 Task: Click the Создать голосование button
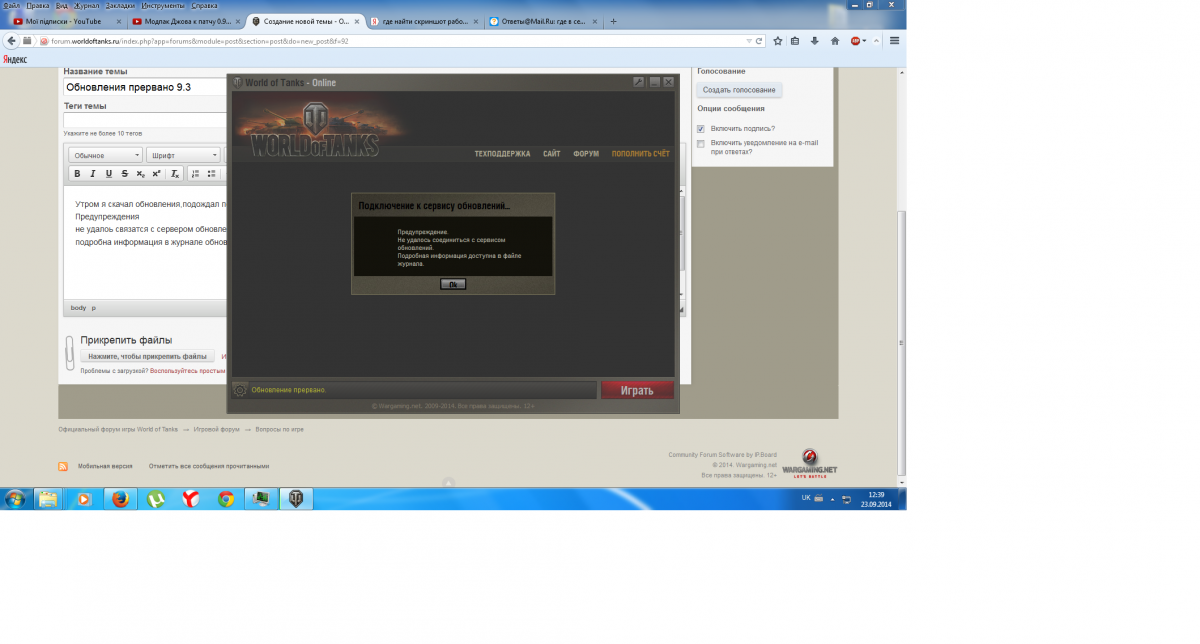(739, 90)
